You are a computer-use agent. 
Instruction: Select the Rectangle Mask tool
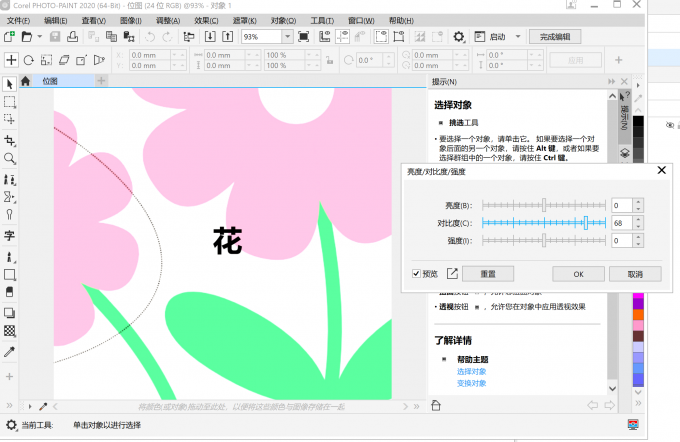[10, 102]
